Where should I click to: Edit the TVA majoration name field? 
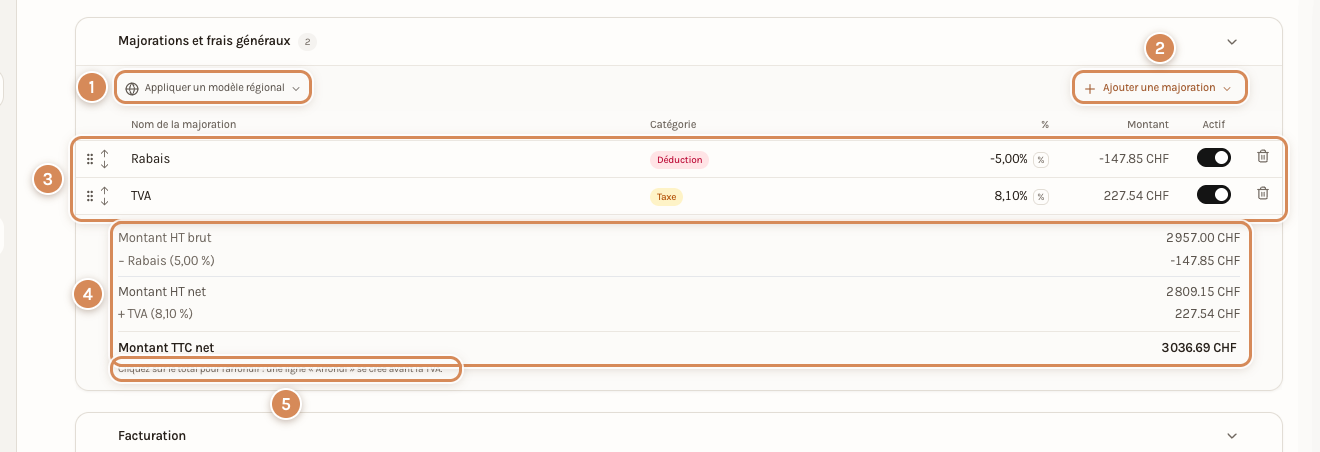[x=380, y=196]
